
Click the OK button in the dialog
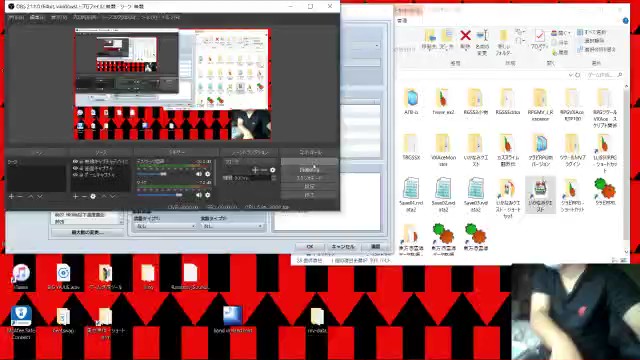tap(310, 247)
